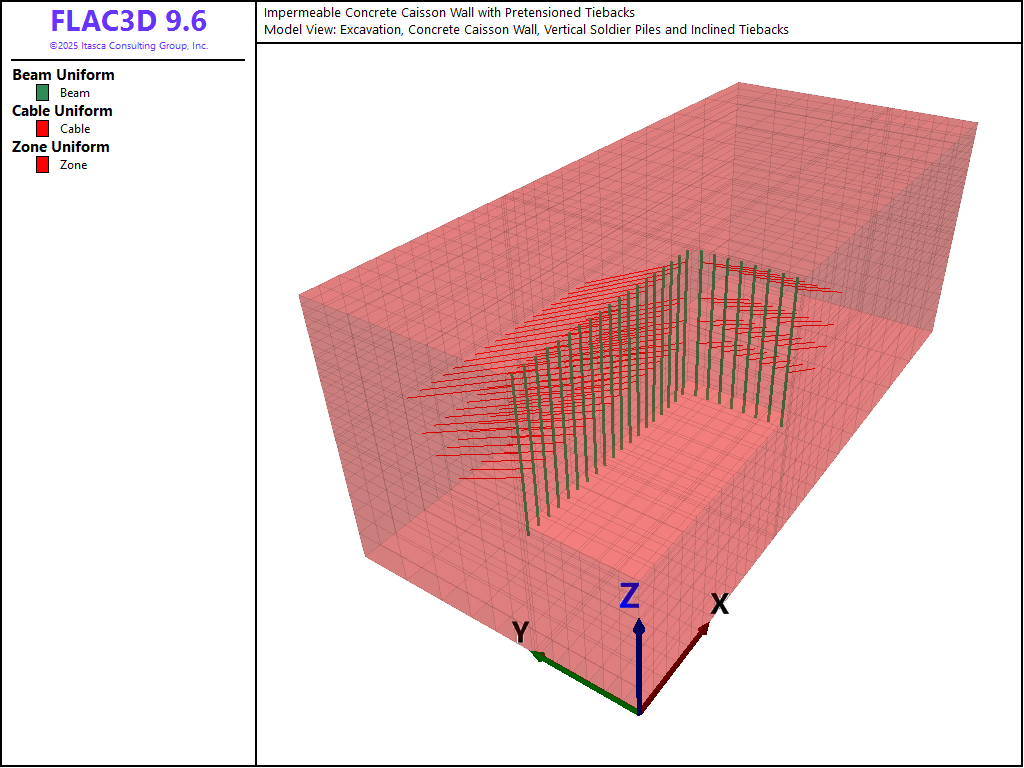
Task: Click the Y axis label
Action: click(x=520, y=632)
